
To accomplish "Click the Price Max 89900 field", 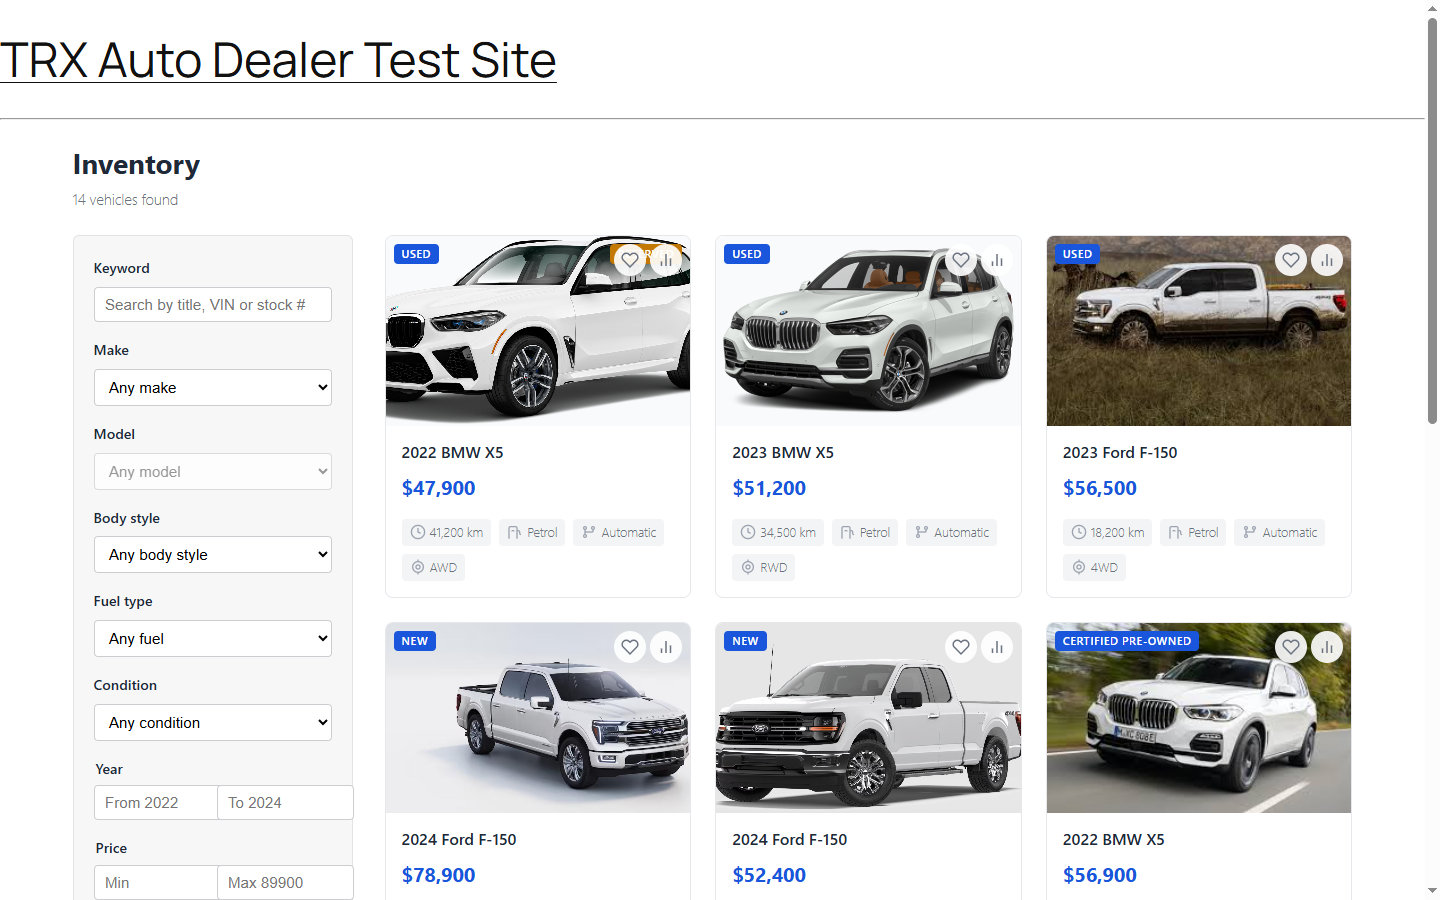I will (x=285, y=883).
